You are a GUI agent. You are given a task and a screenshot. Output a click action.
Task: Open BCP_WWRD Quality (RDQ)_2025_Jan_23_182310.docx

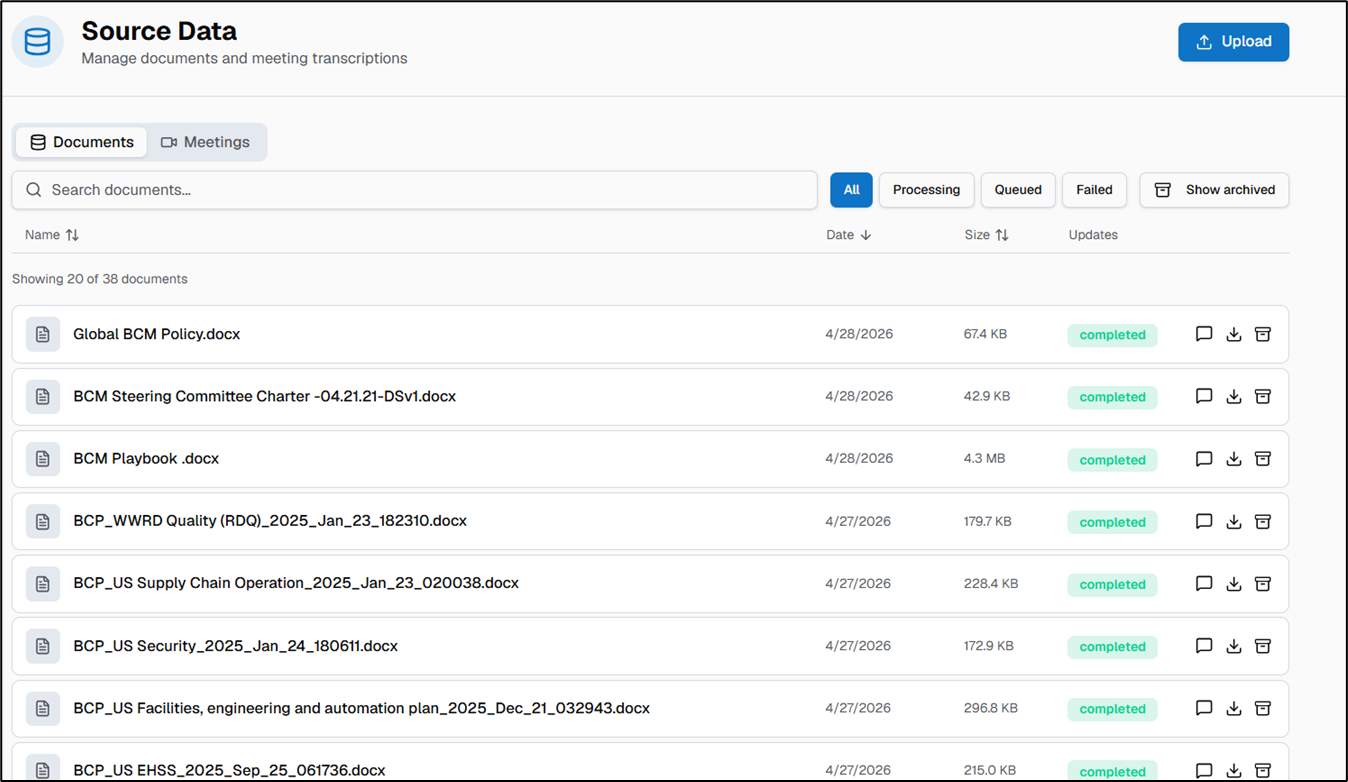coord(270,521)
